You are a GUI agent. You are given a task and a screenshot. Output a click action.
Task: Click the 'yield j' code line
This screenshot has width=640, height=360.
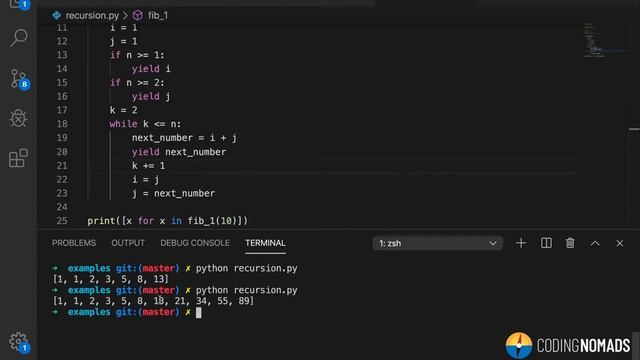(151, 96)
